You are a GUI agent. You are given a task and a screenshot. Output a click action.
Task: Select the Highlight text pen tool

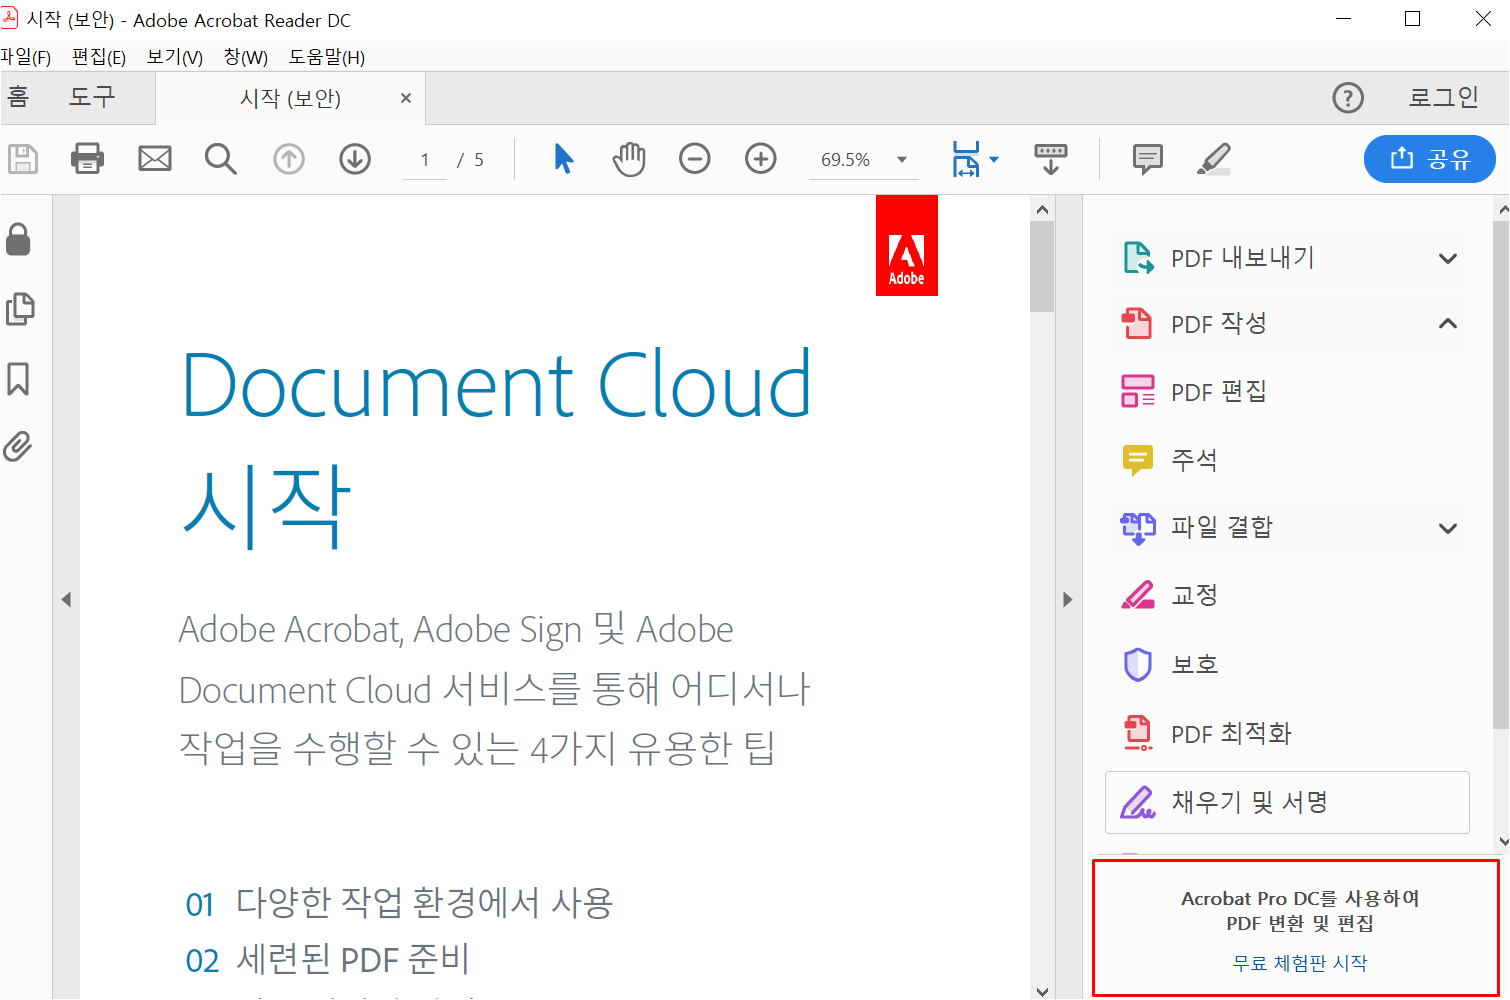coord(1213,159)
